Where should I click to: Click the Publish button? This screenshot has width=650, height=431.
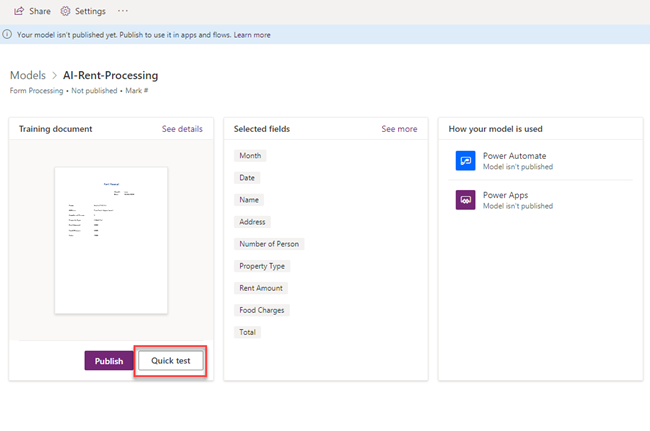(109, 361)
